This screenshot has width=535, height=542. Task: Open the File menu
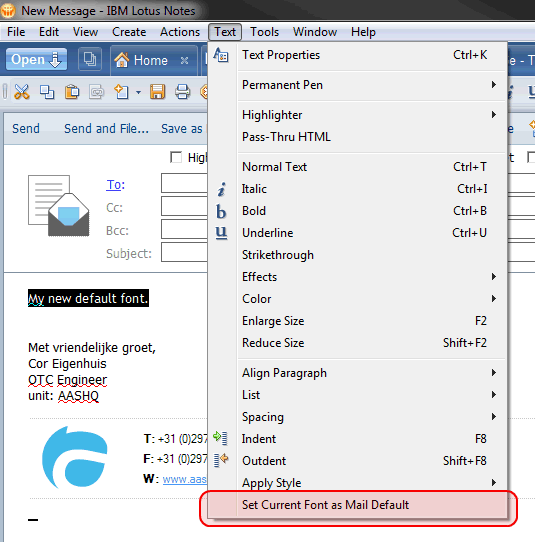click(16, 32)
